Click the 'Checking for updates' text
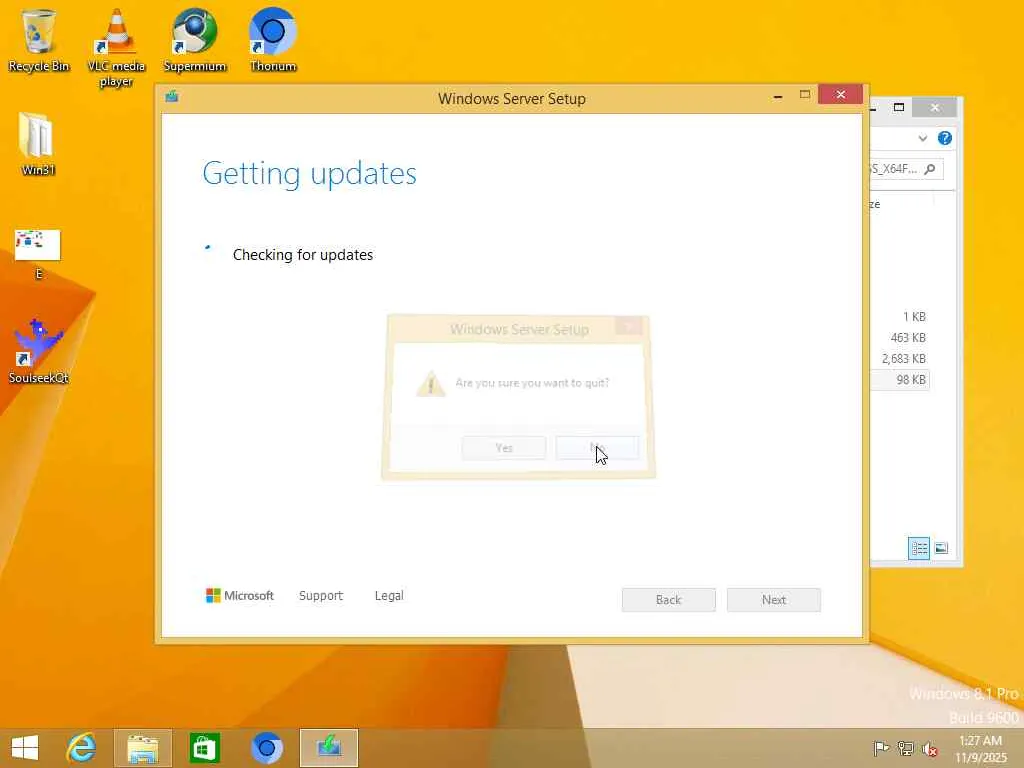The width and height of the screenshot is (1024, 768). (303, 255)
